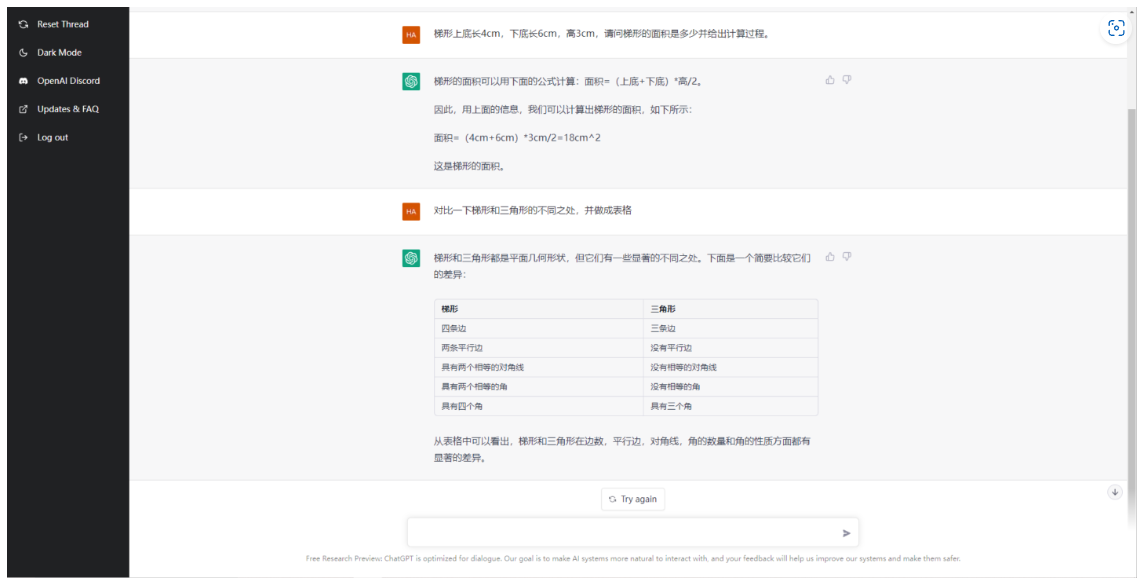1148x588 pixels.
Task: Open Updates & FAQ
Action: coord(68,109)
